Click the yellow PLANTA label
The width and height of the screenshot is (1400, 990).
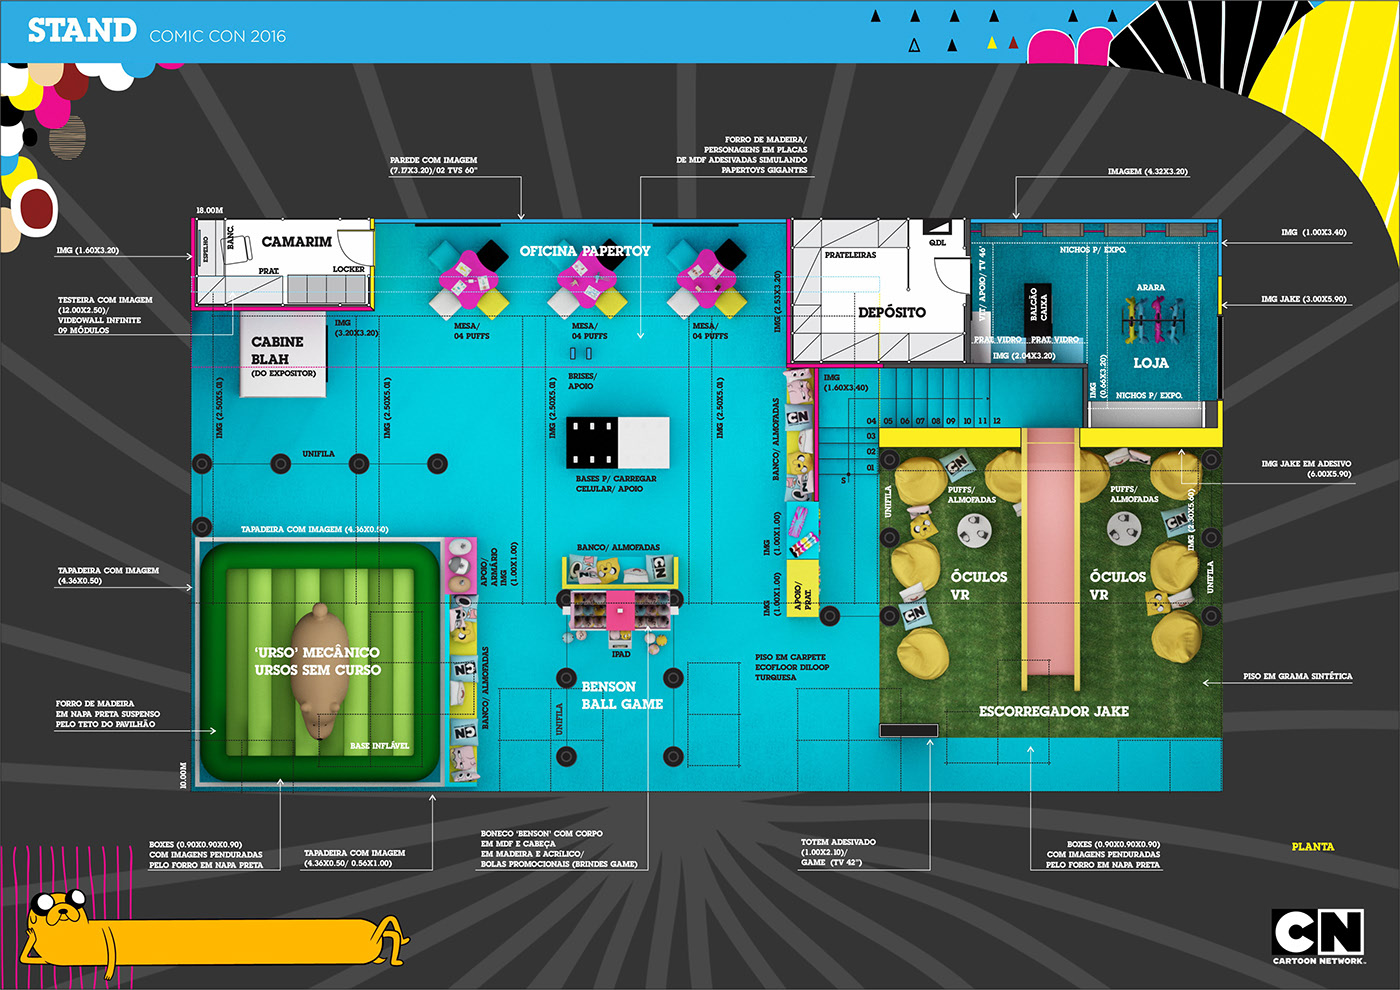[x=1313, y=847]
